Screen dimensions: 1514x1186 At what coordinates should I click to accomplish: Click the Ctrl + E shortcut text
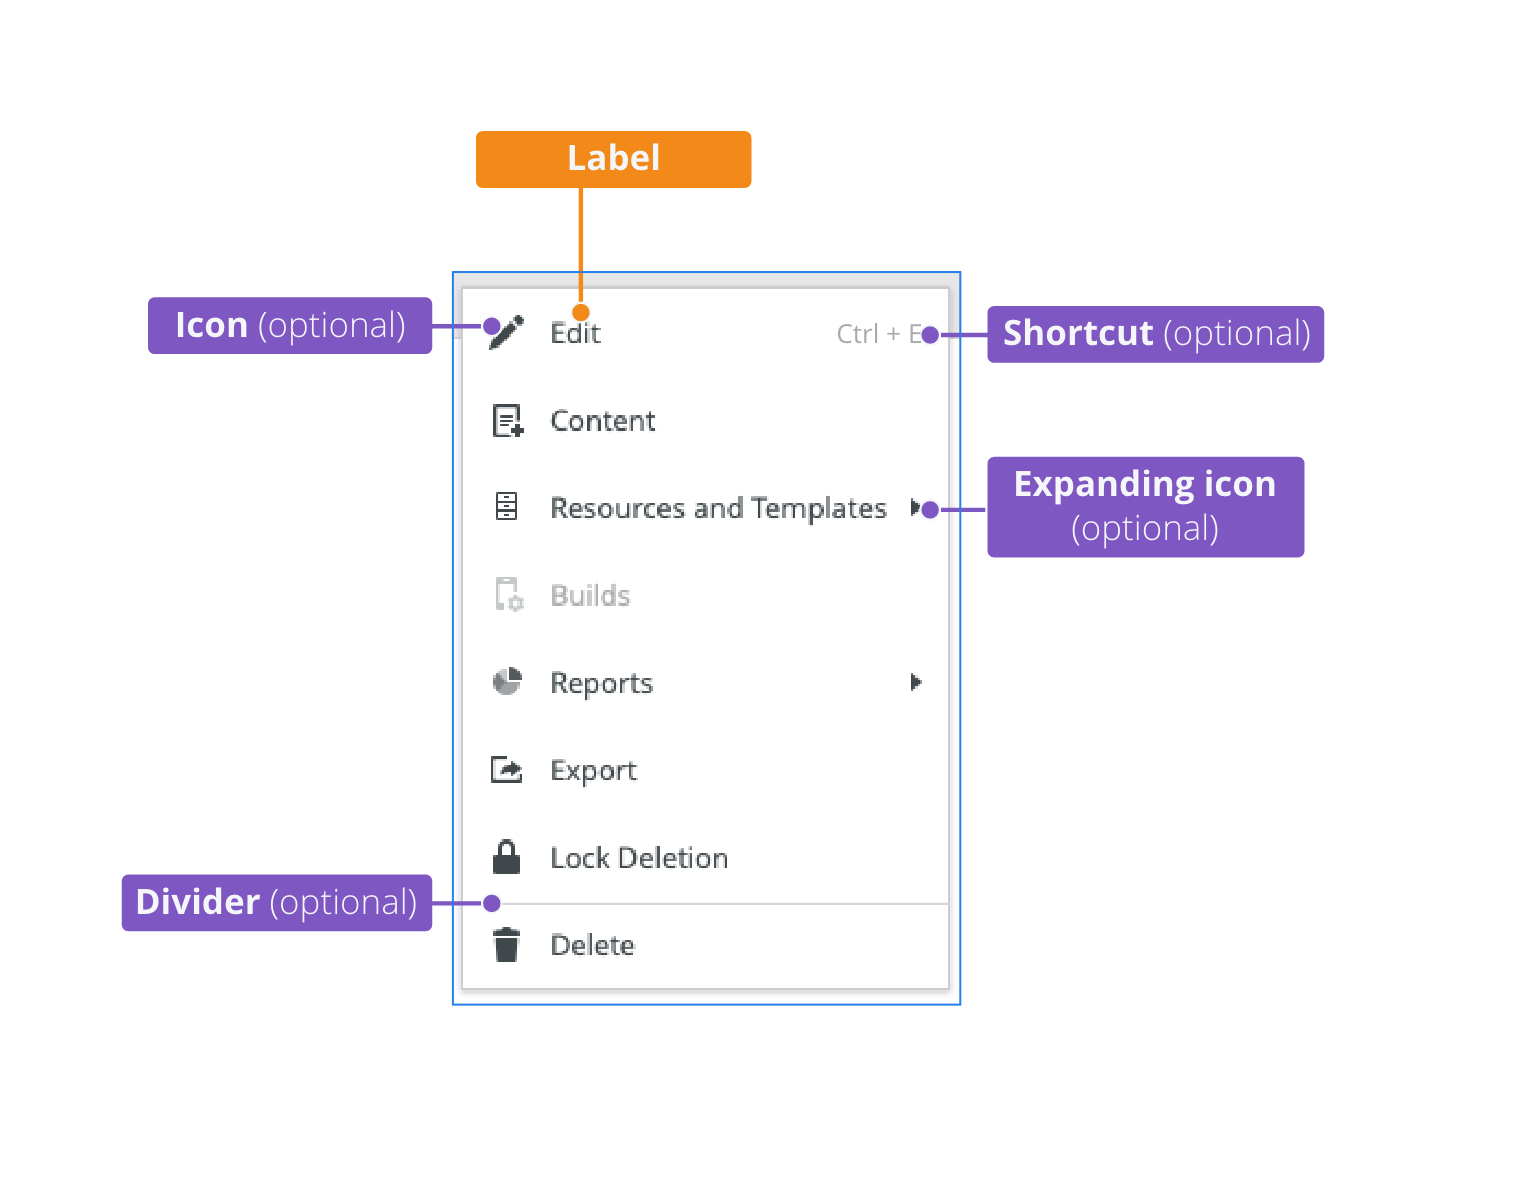[x=879, y=334]
